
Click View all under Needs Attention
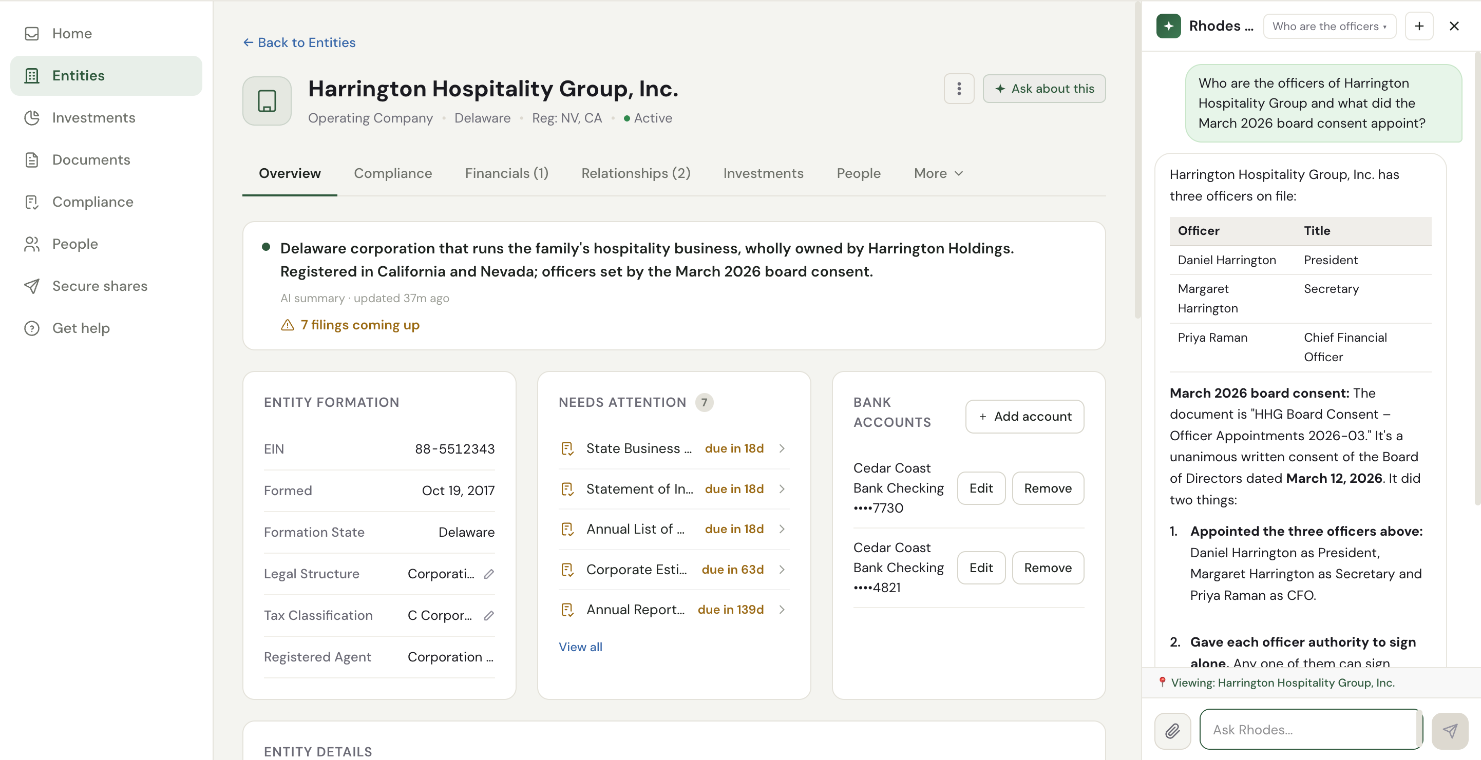pos(581,647)
